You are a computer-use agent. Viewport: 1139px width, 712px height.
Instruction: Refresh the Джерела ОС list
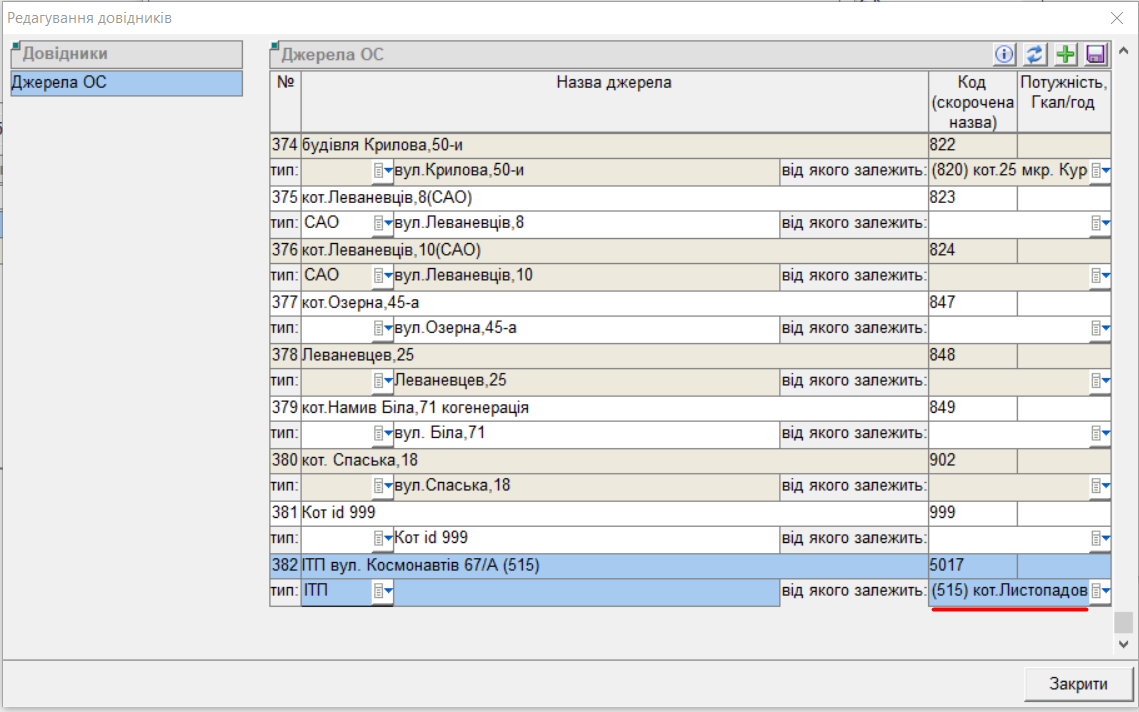point(1035,55)
